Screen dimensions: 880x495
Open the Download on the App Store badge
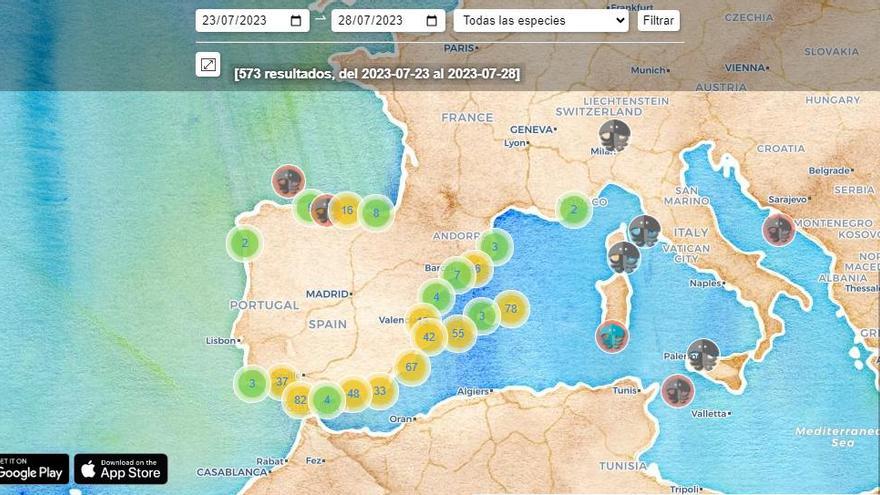[x=121, y=469]
